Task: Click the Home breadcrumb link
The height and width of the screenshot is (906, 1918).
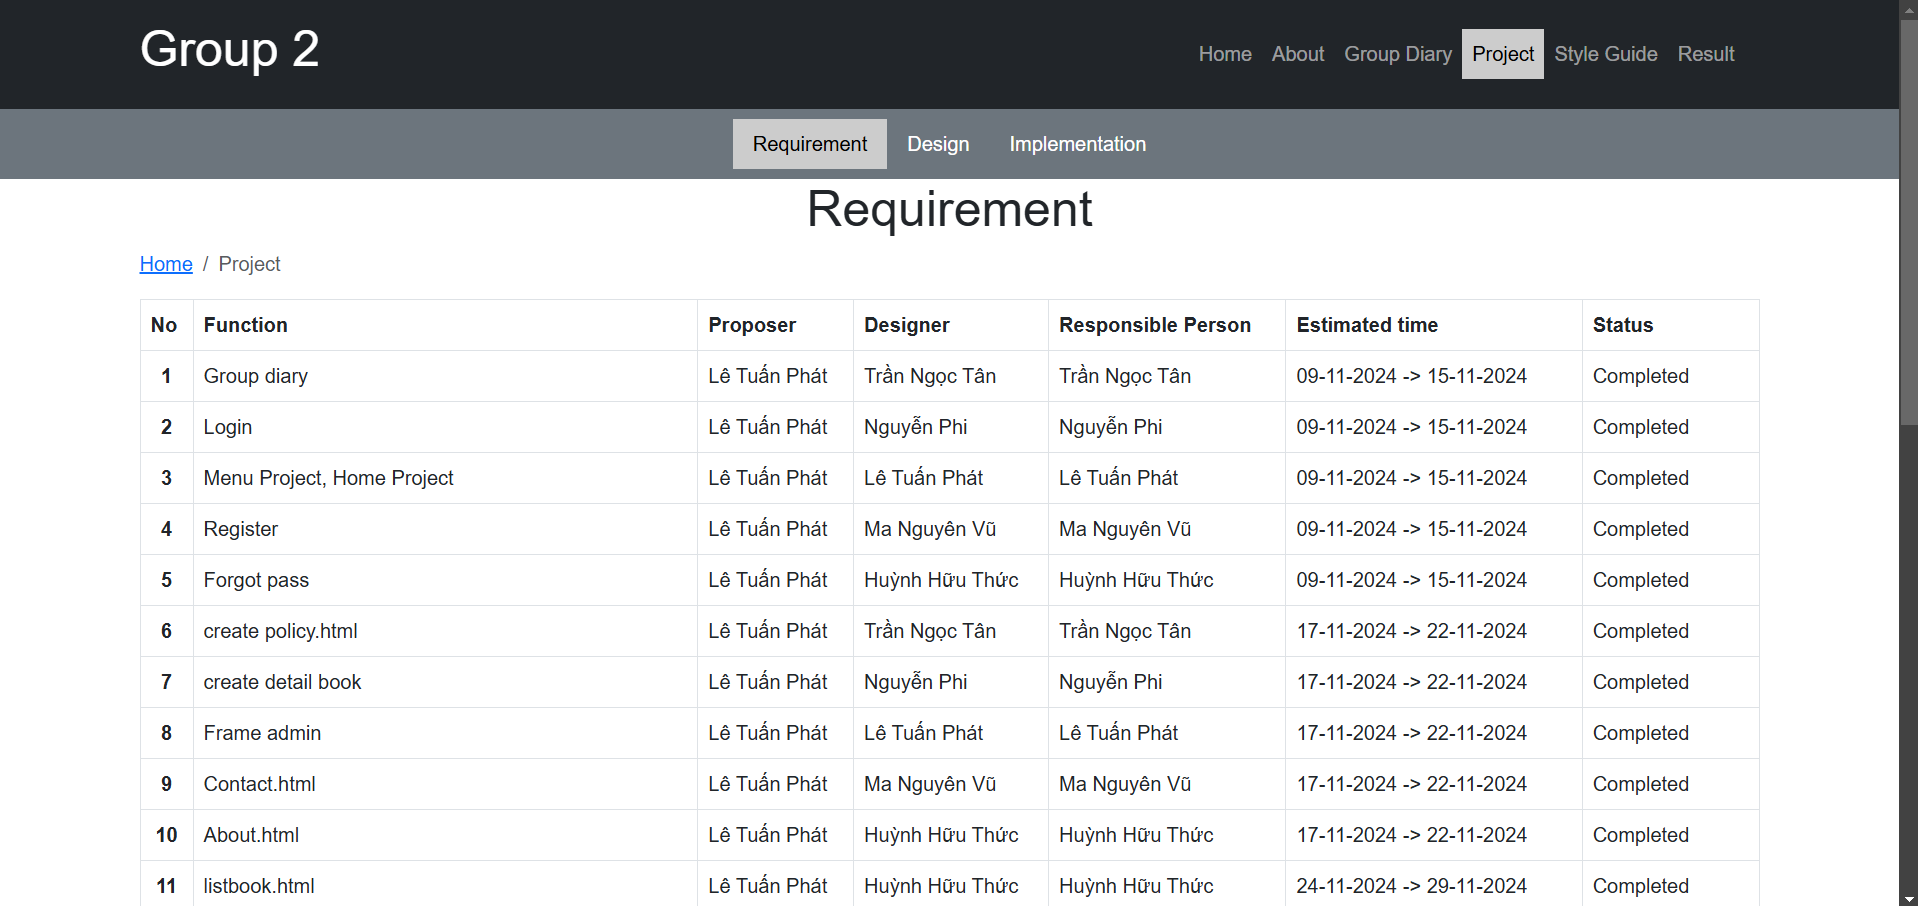Action: [x=166, y=264]
